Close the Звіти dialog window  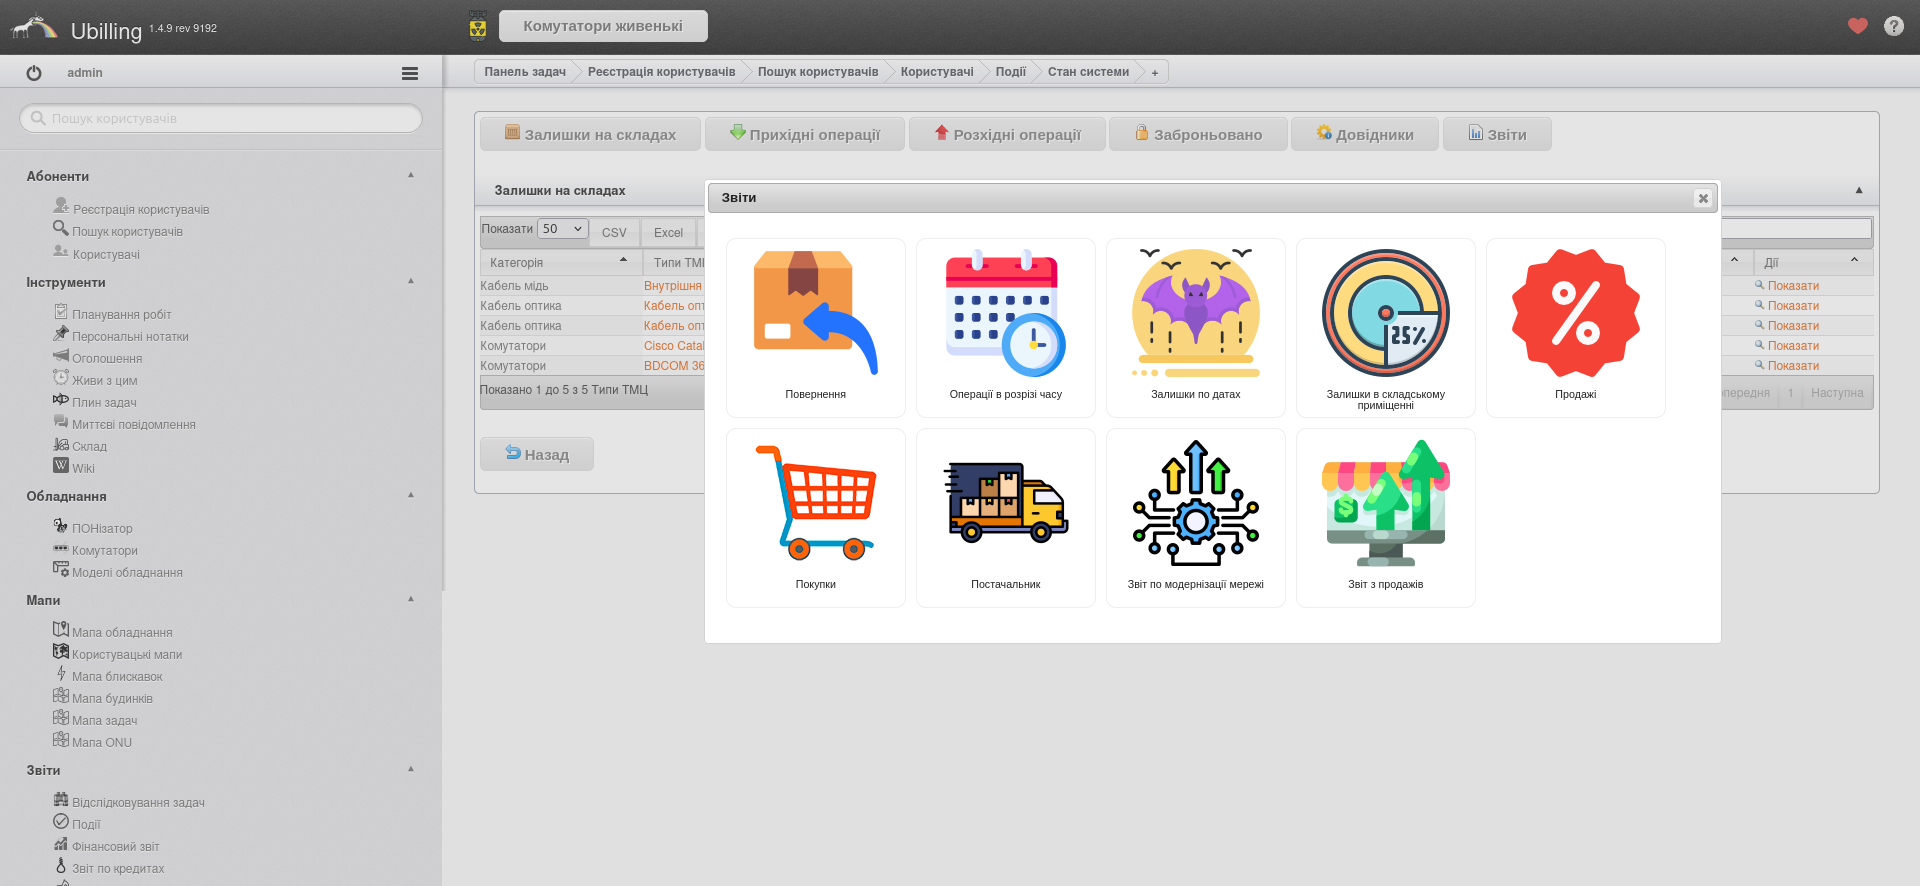point(1702,198)
